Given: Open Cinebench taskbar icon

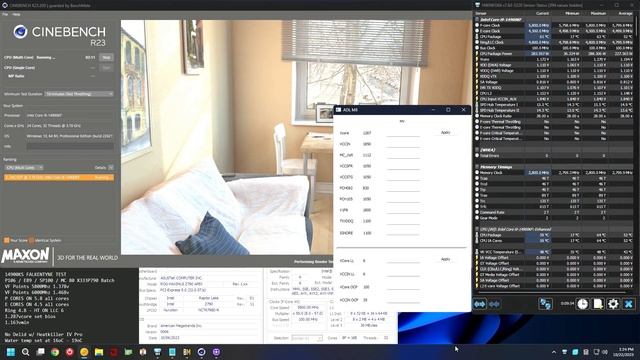Looking at the screenshot, I should point(201,352).
